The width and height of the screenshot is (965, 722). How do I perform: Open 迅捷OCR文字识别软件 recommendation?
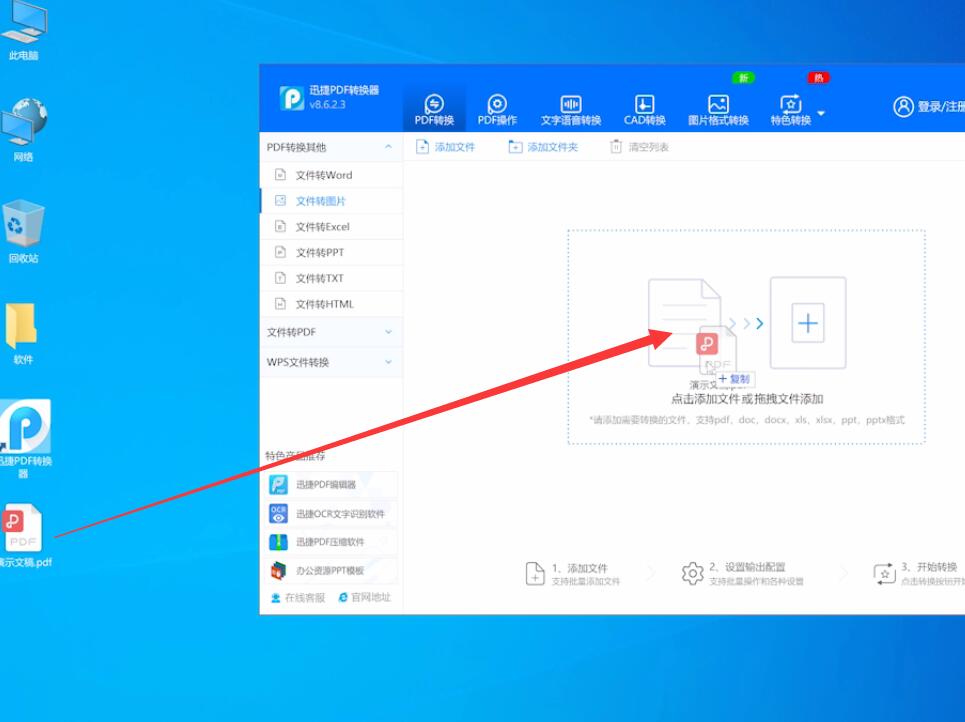332,513
